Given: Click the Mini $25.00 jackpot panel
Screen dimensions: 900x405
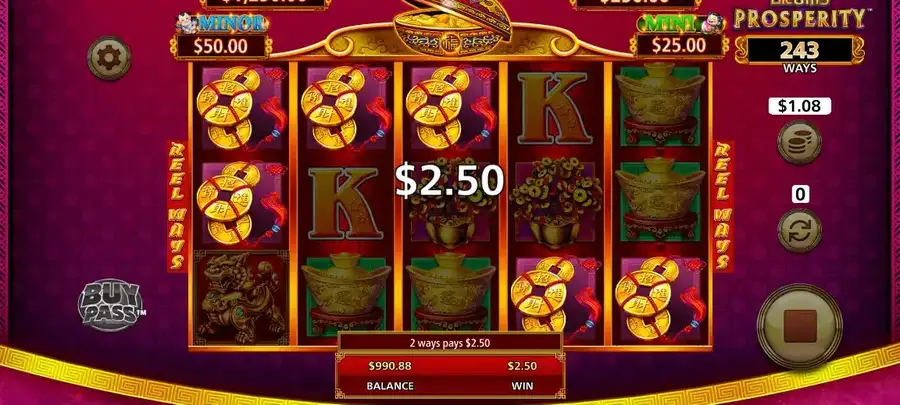Looking at the screenshot, I should click(x=680, y=37).
